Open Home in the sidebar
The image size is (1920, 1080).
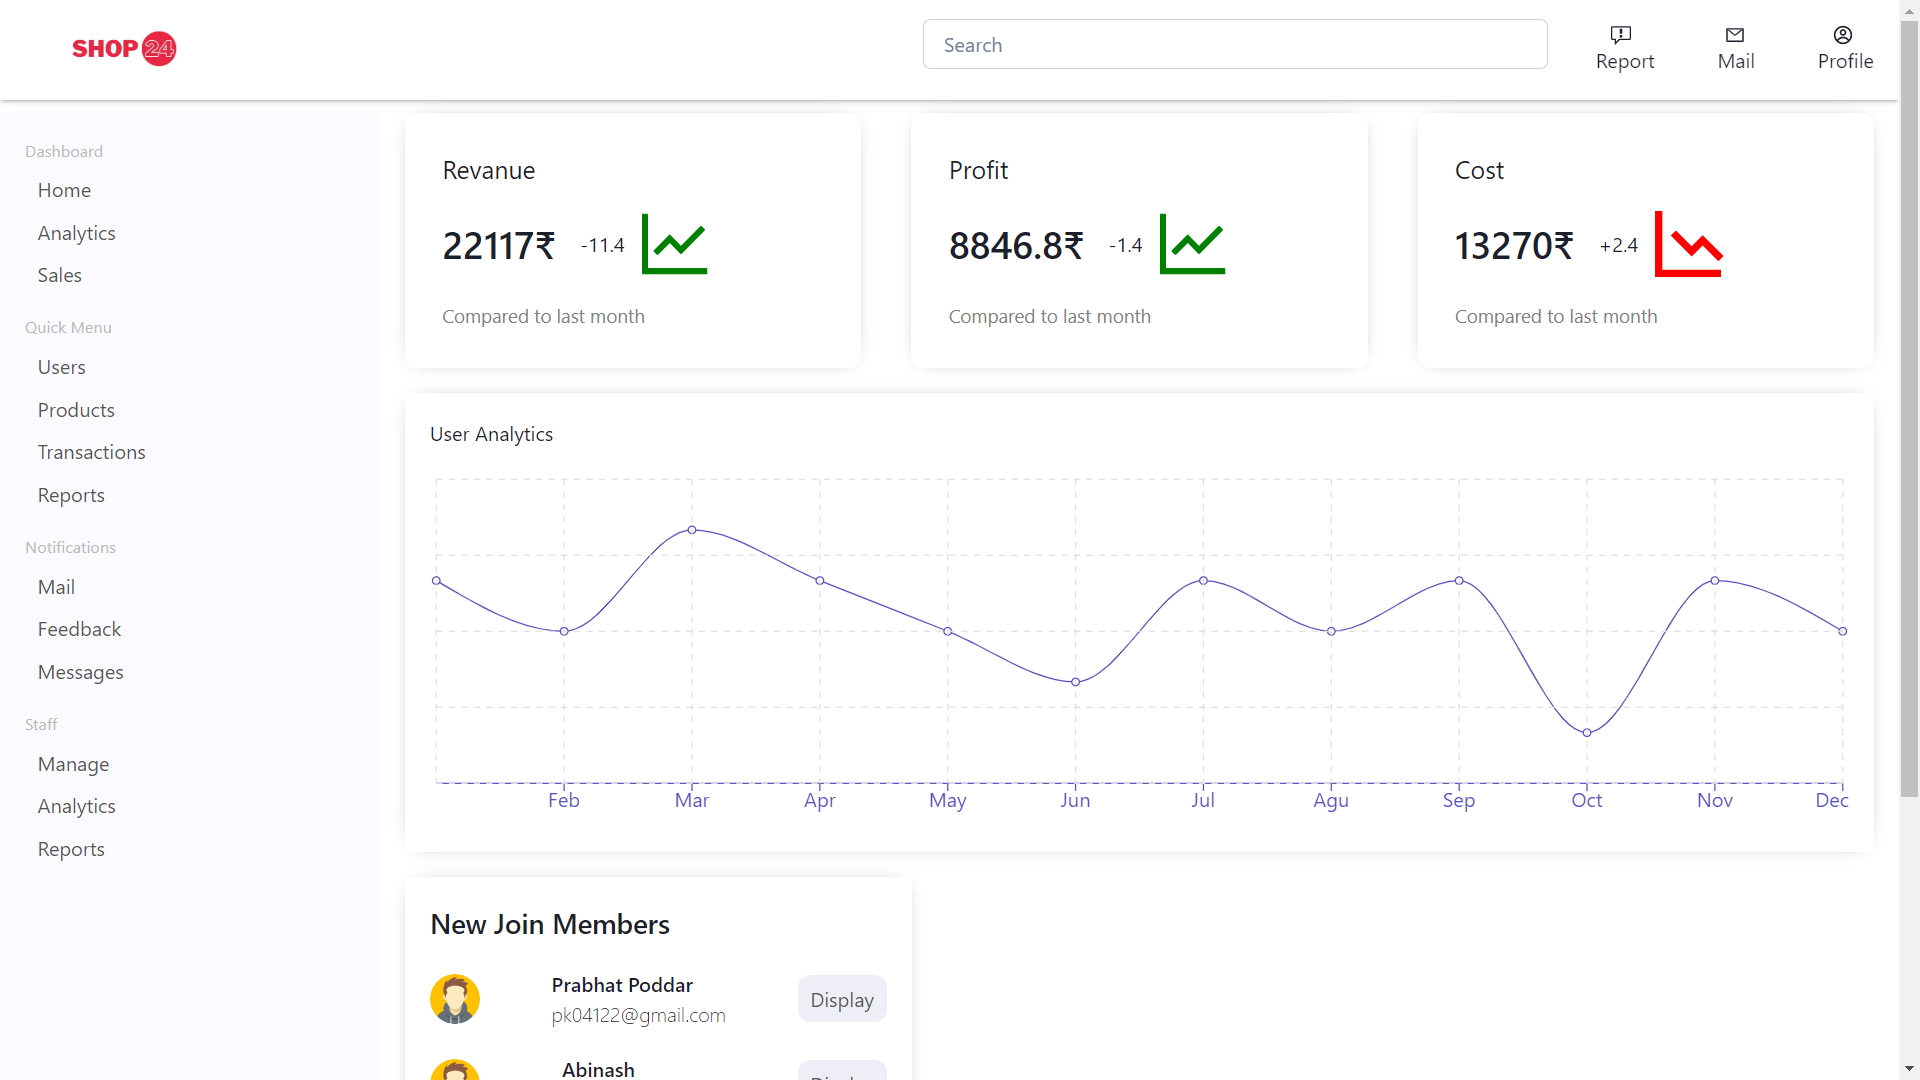(64, 190)
